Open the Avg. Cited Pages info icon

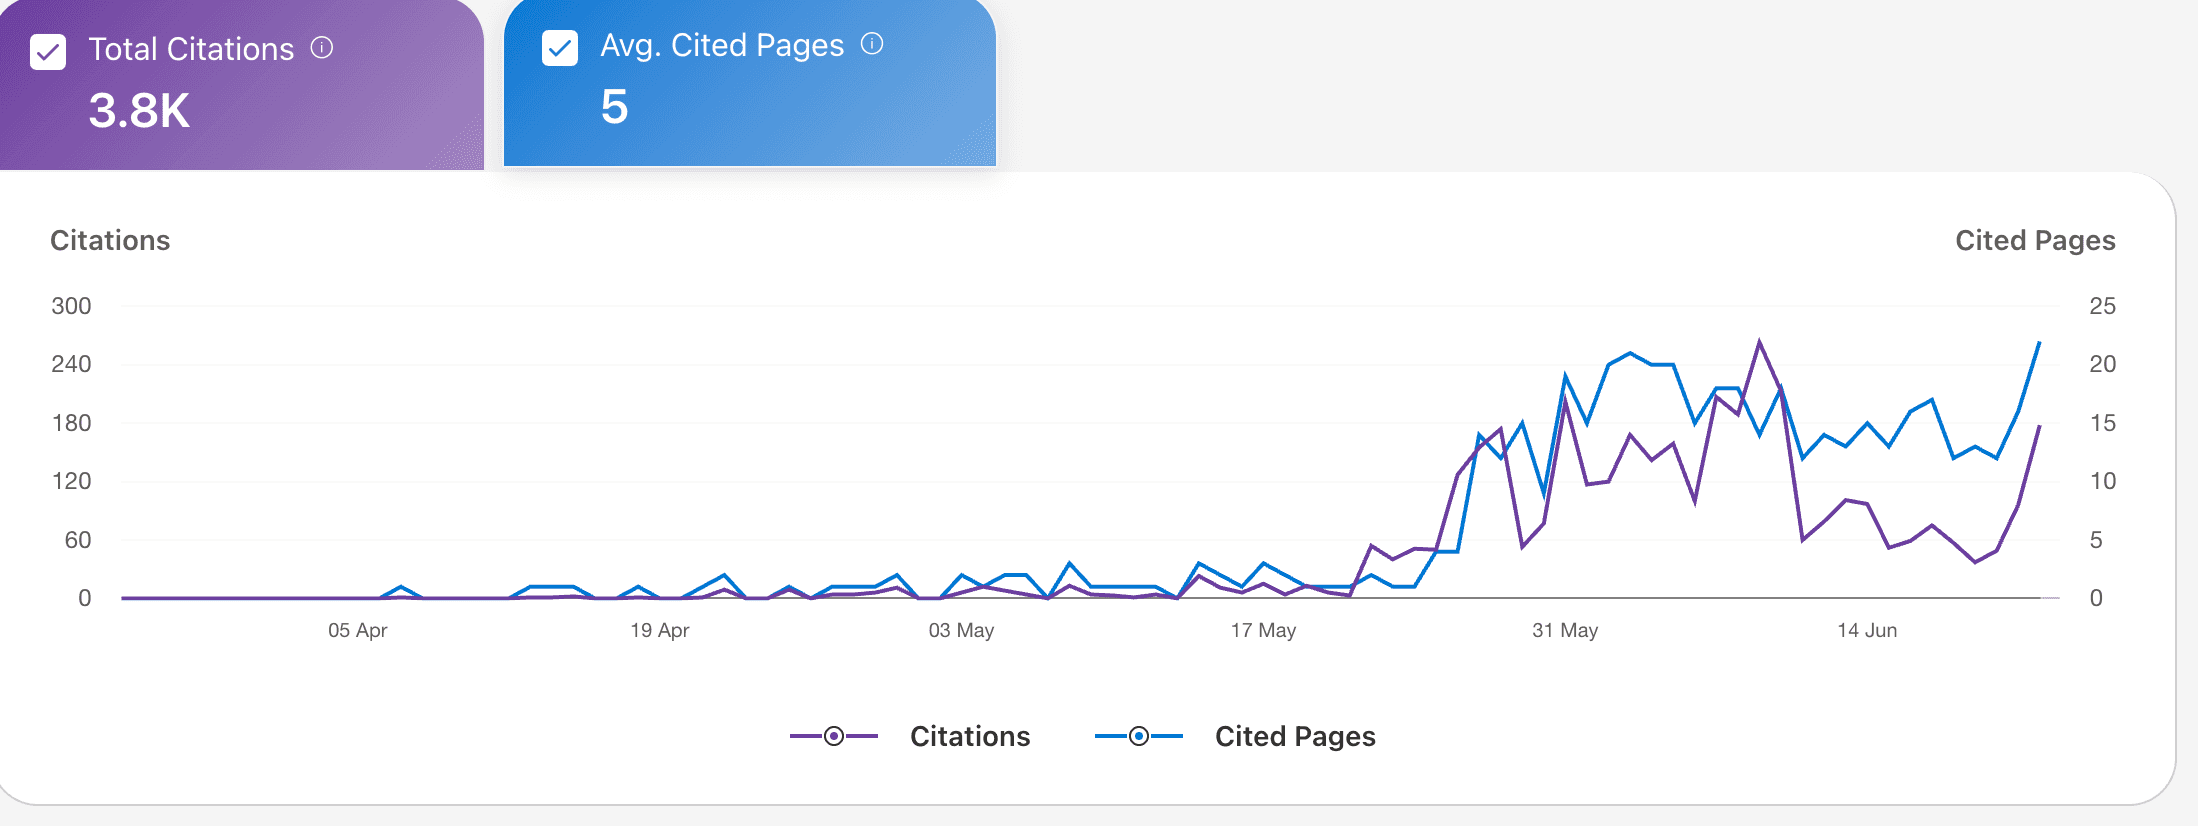tap(872, 44)
